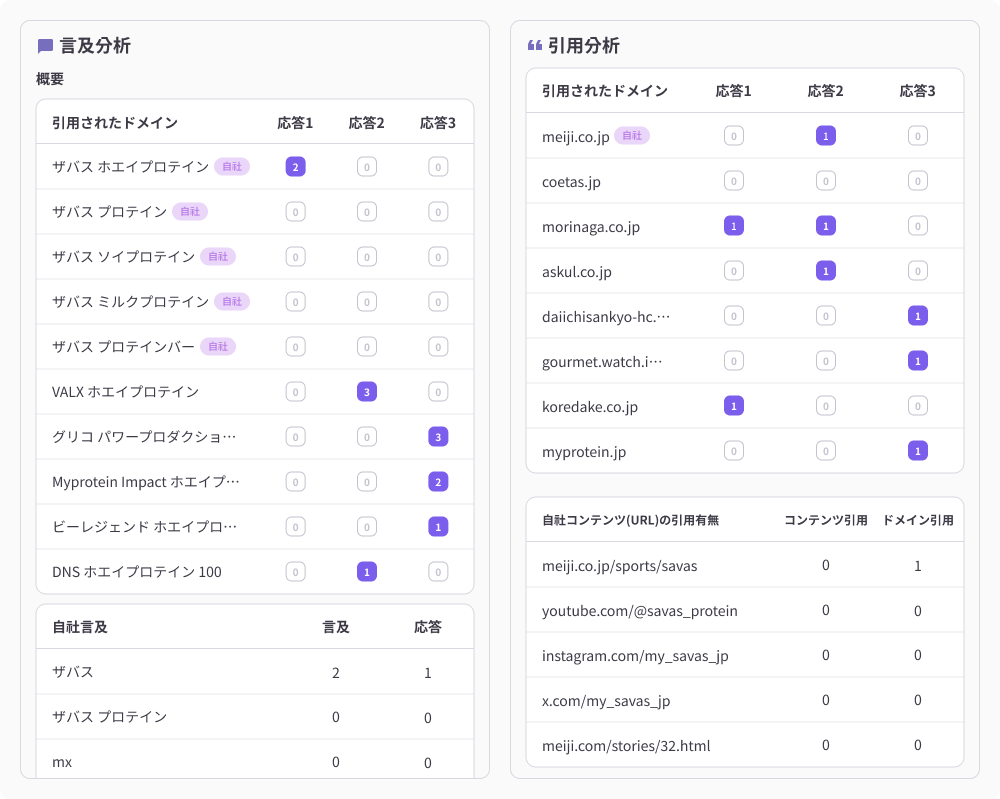The height and width of the screenshot is (799, 1000).
Task: Open x.com/my_savas_jp URL row
Action: point(745,700)
